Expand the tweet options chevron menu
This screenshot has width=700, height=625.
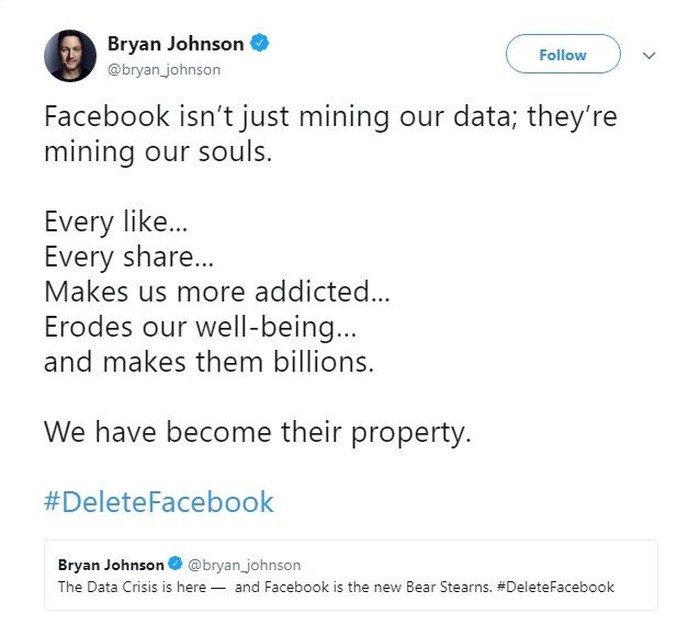coord(650,56)
